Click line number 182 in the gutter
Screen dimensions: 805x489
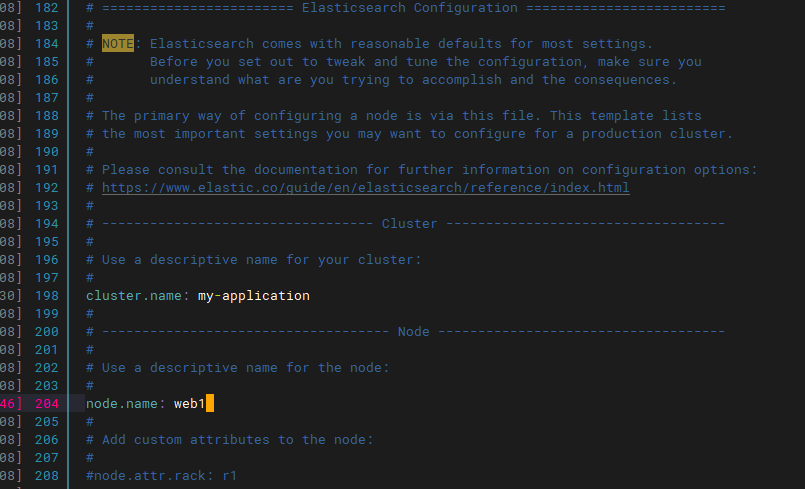[x=47, y=8]
